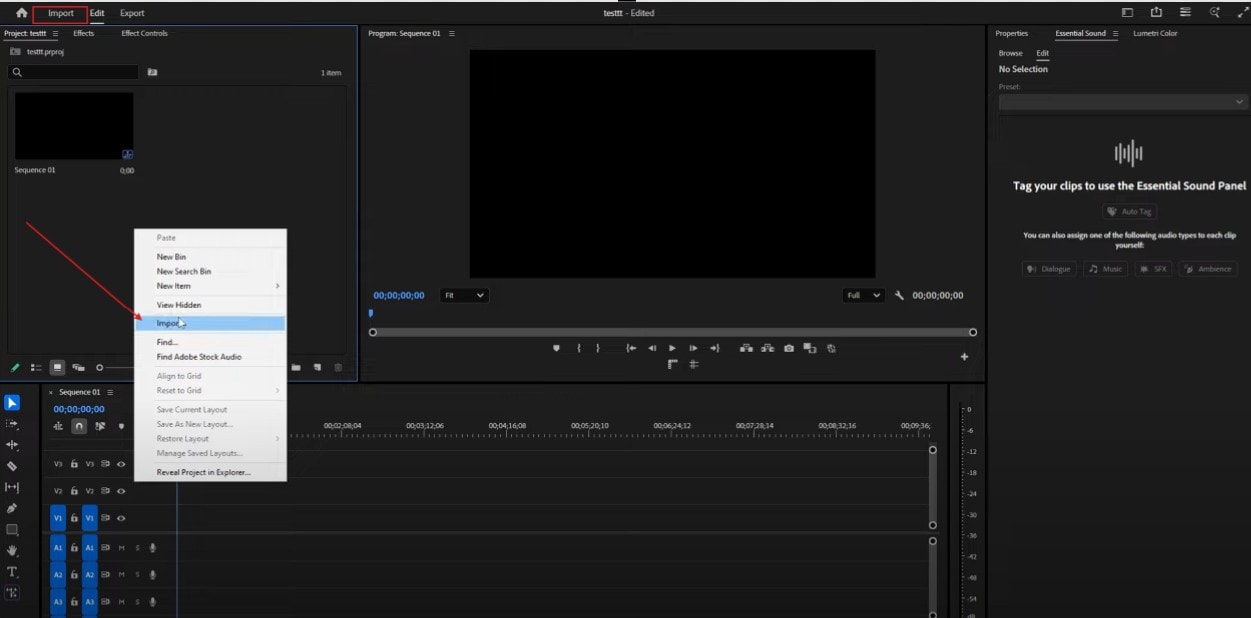Select the Type tool

click(x=13, y=572)
